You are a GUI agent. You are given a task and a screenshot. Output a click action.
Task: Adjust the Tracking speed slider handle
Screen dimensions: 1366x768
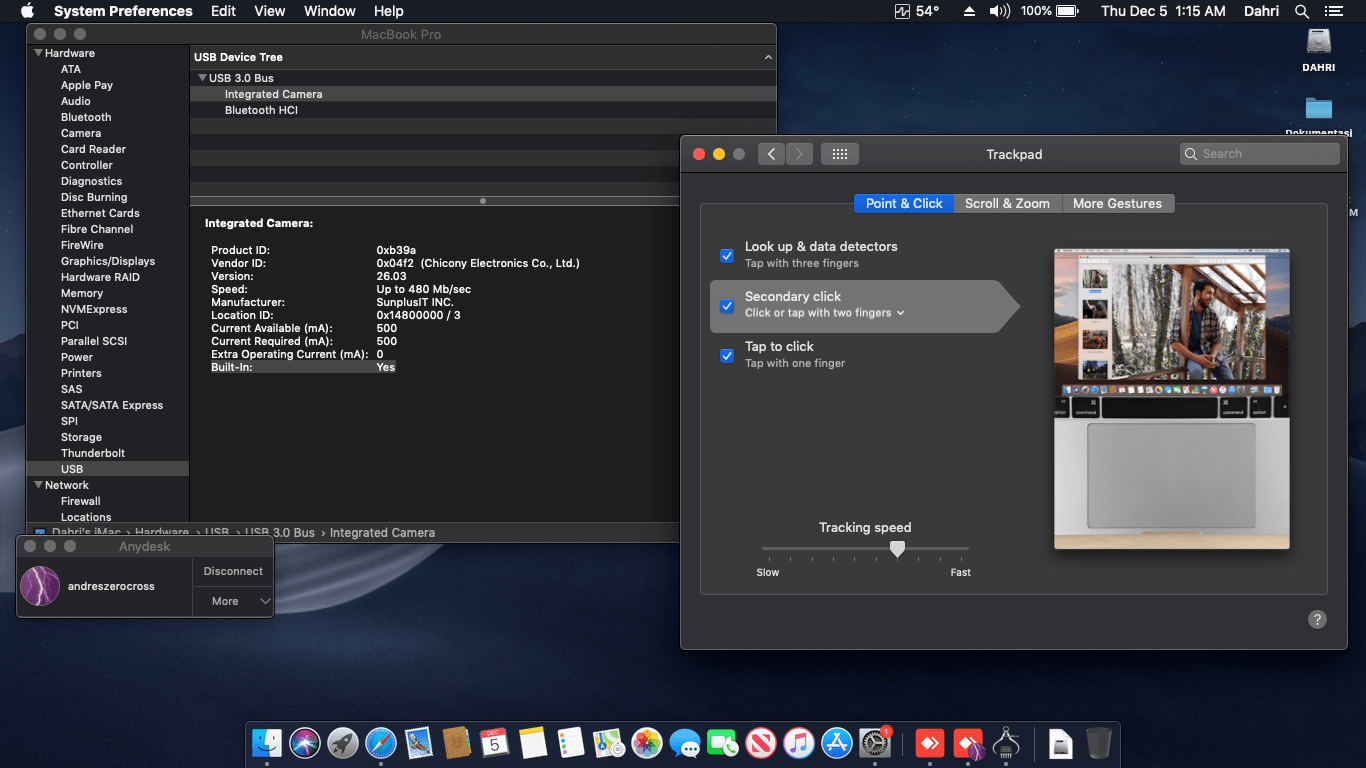(897, 548)
